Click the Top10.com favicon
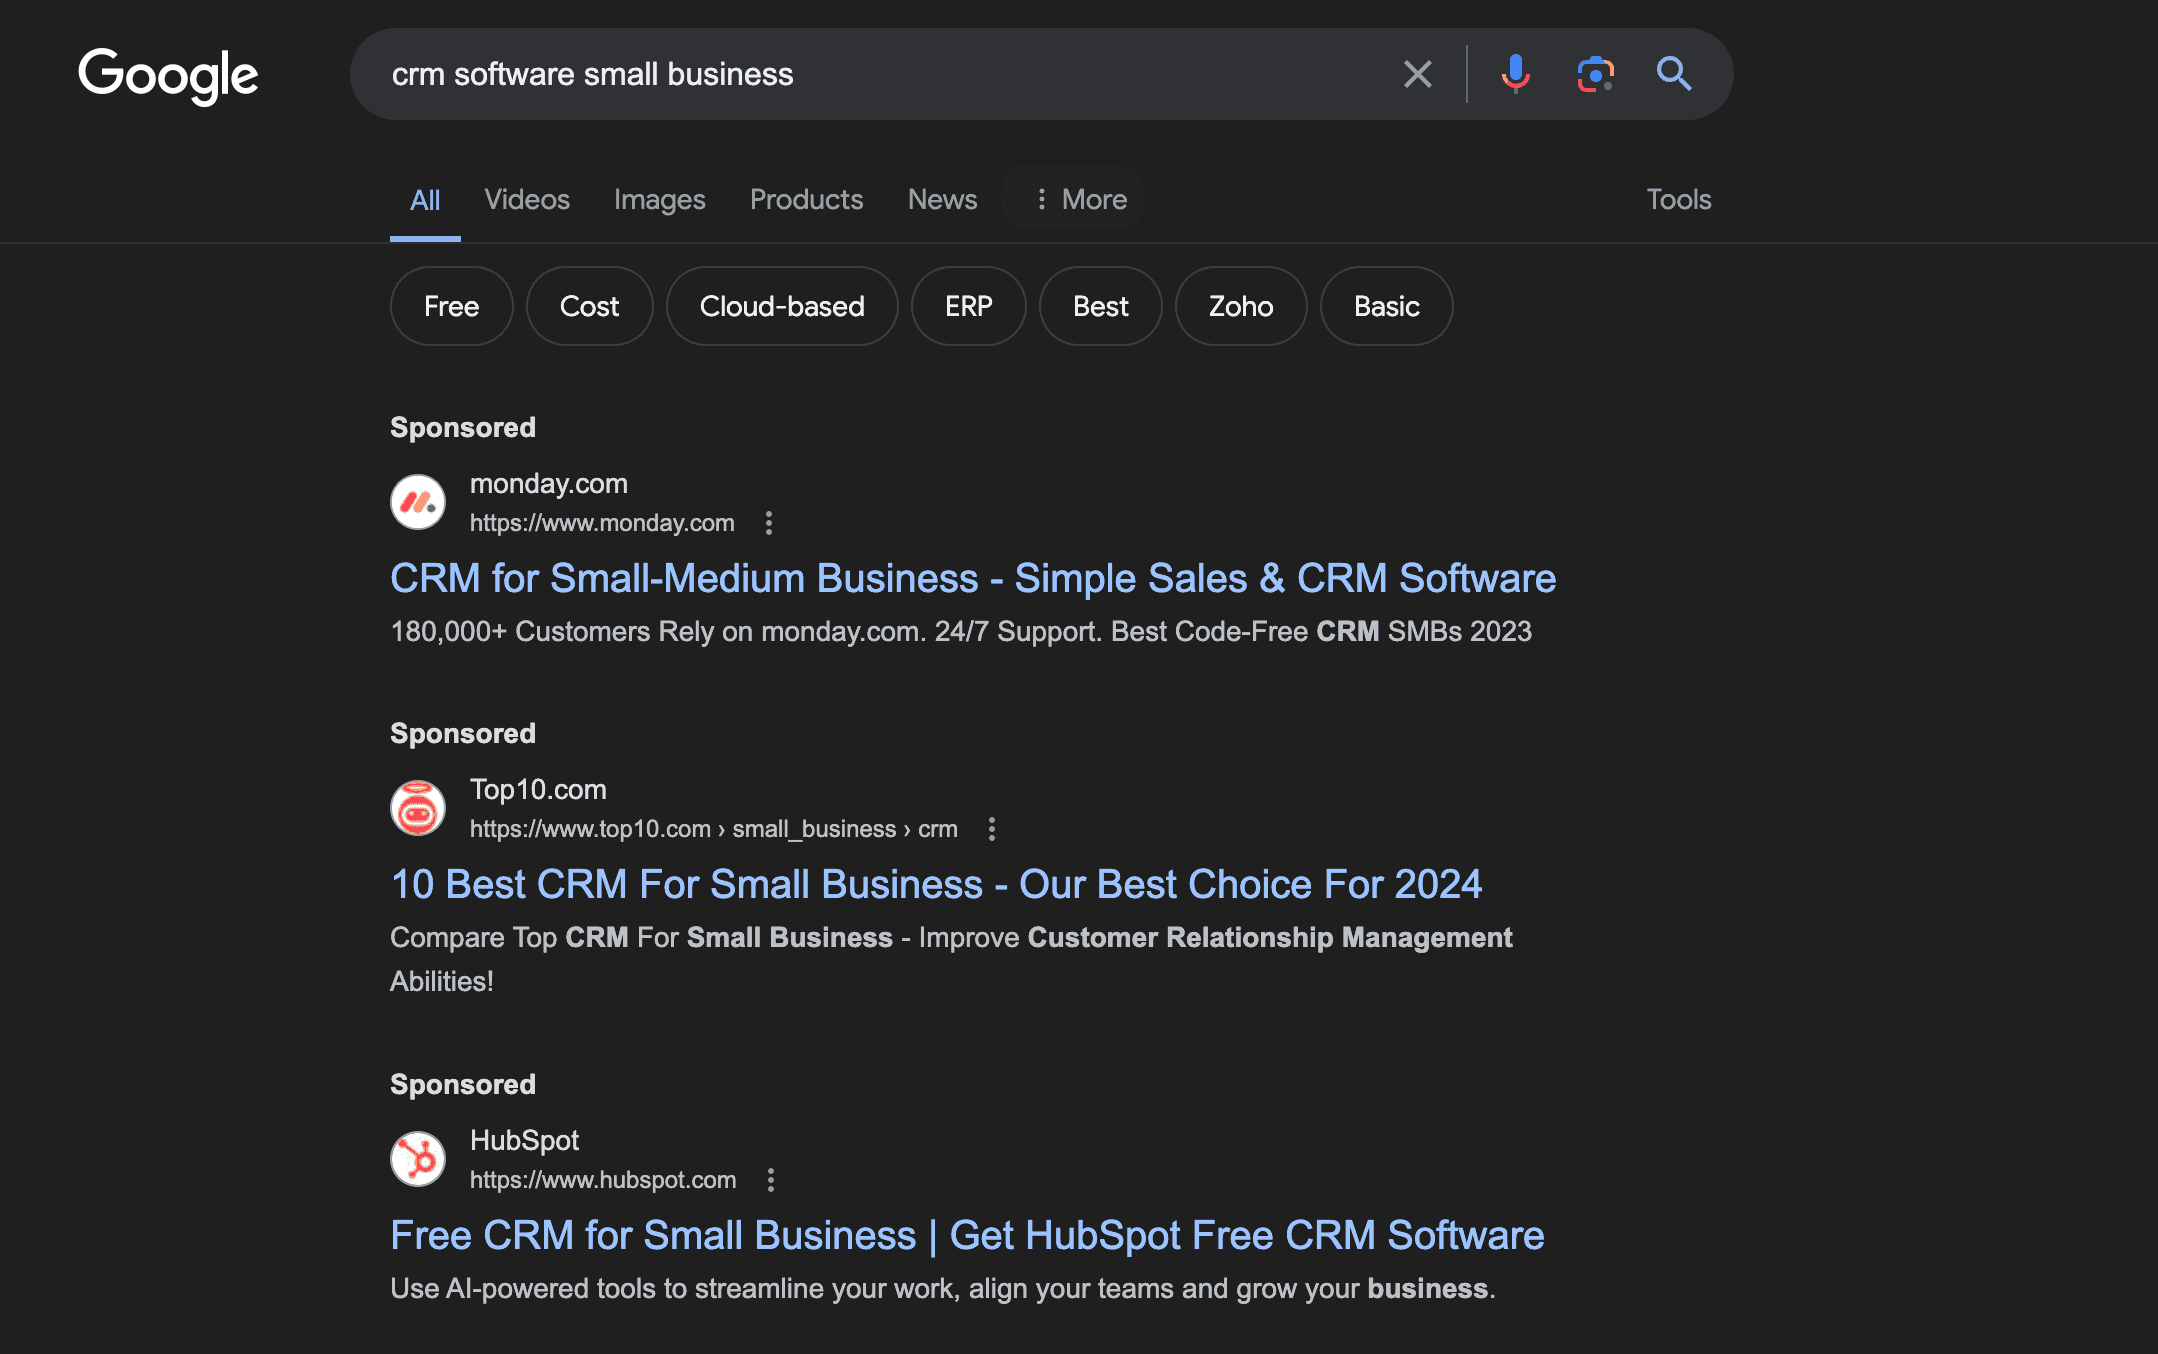 418,807
